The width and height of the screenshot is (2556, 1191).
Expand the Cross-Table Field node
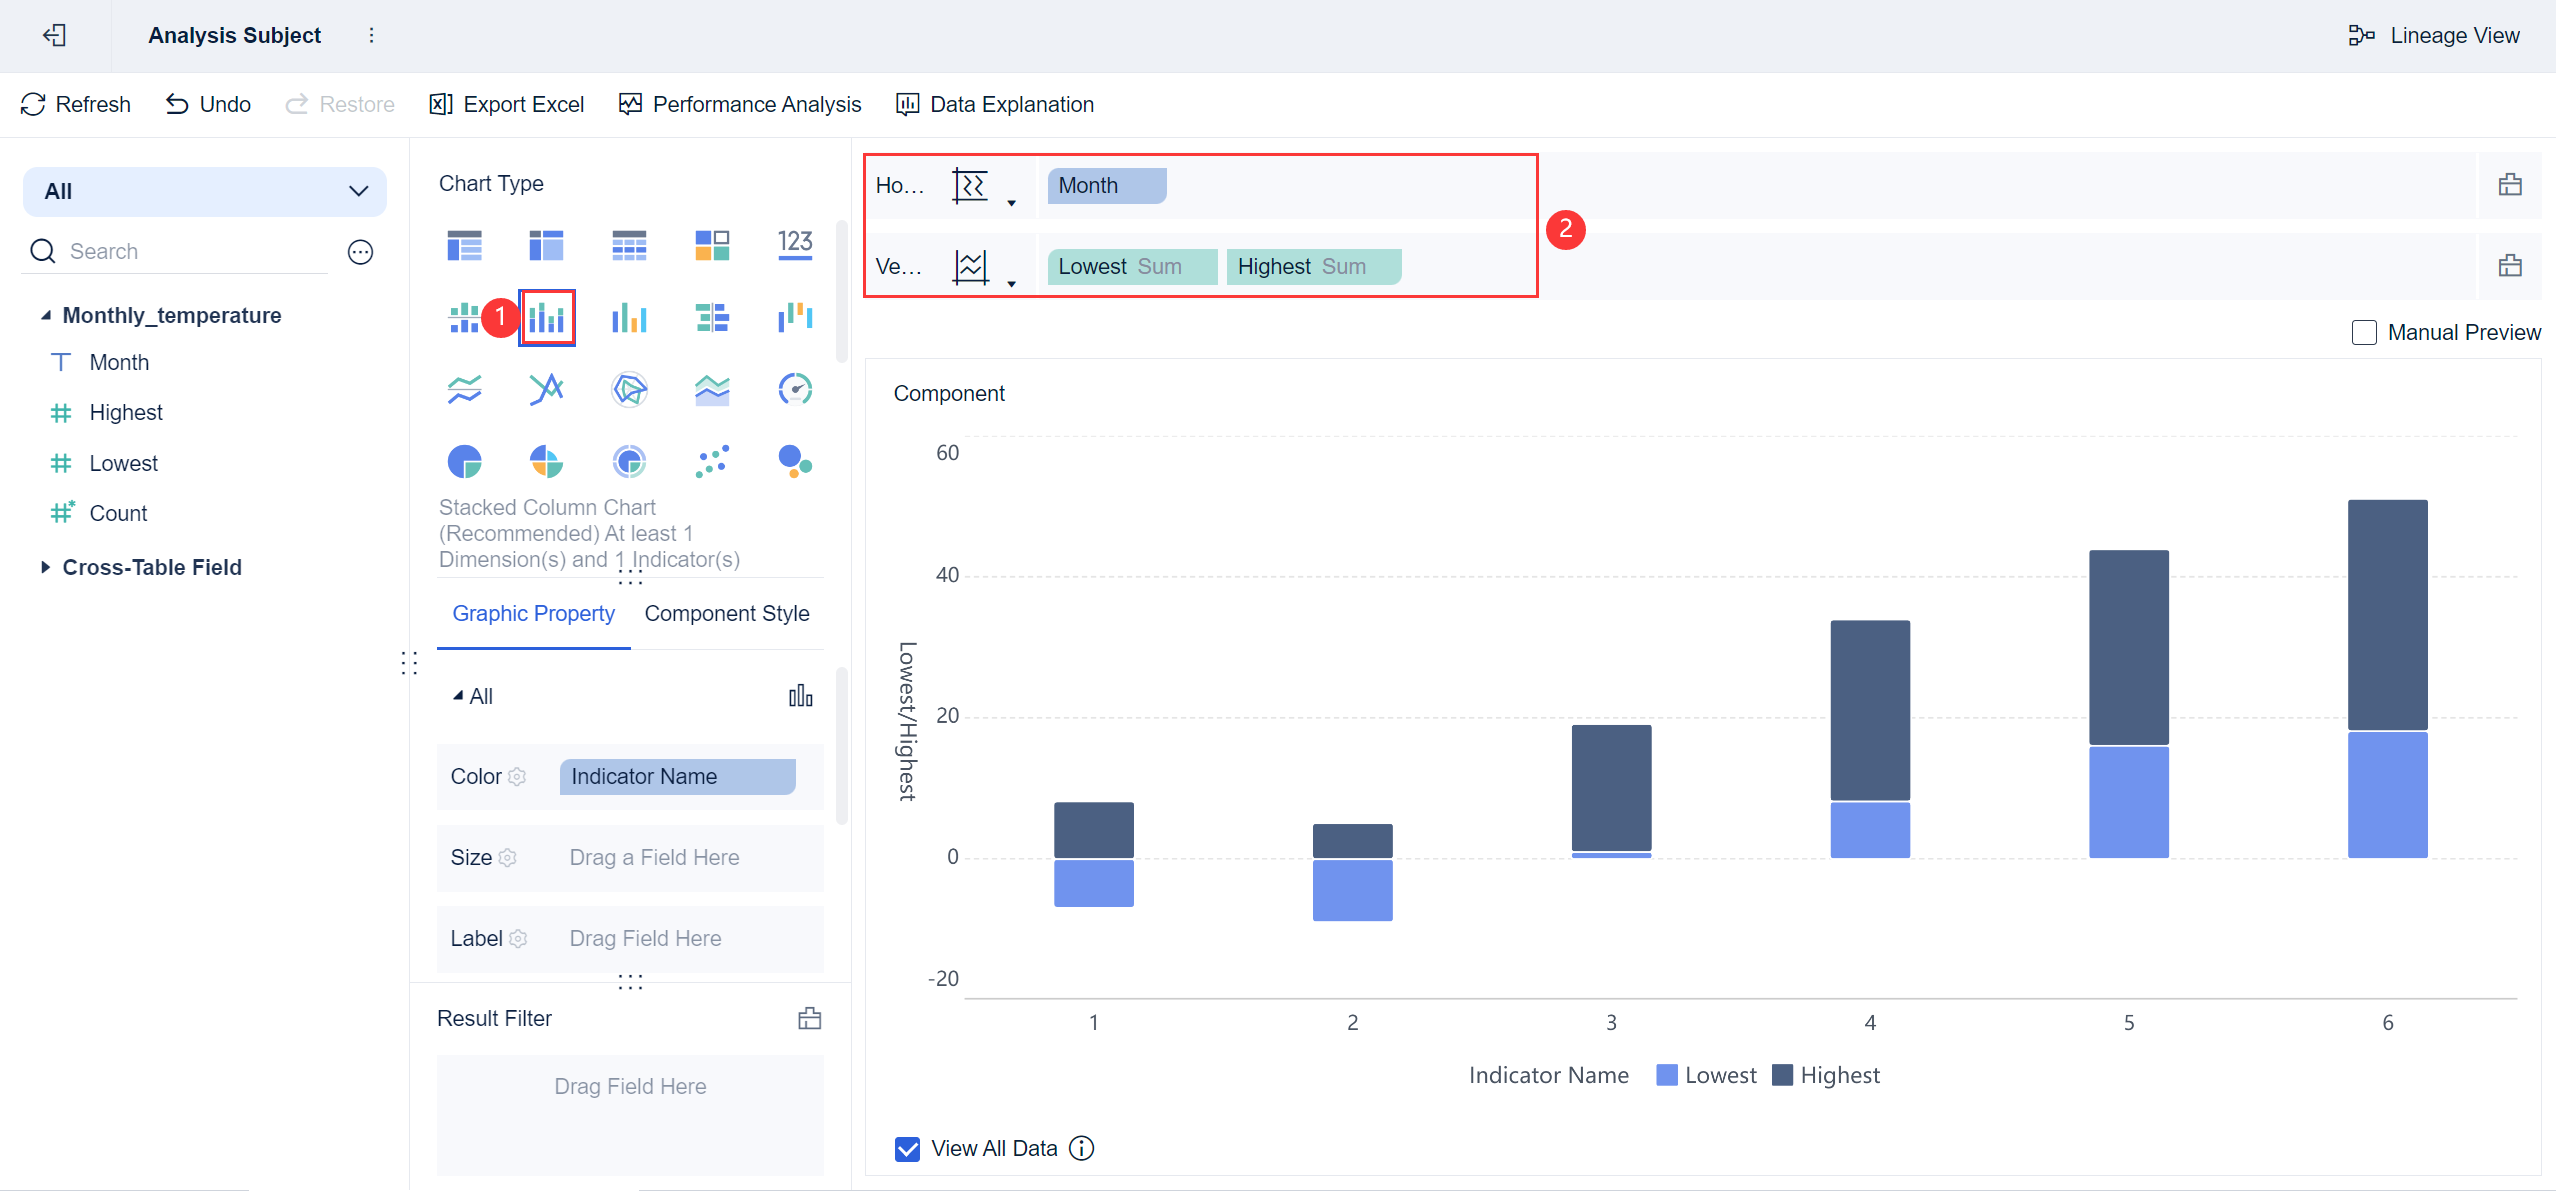pyautogui.click(x=45, y=567)
